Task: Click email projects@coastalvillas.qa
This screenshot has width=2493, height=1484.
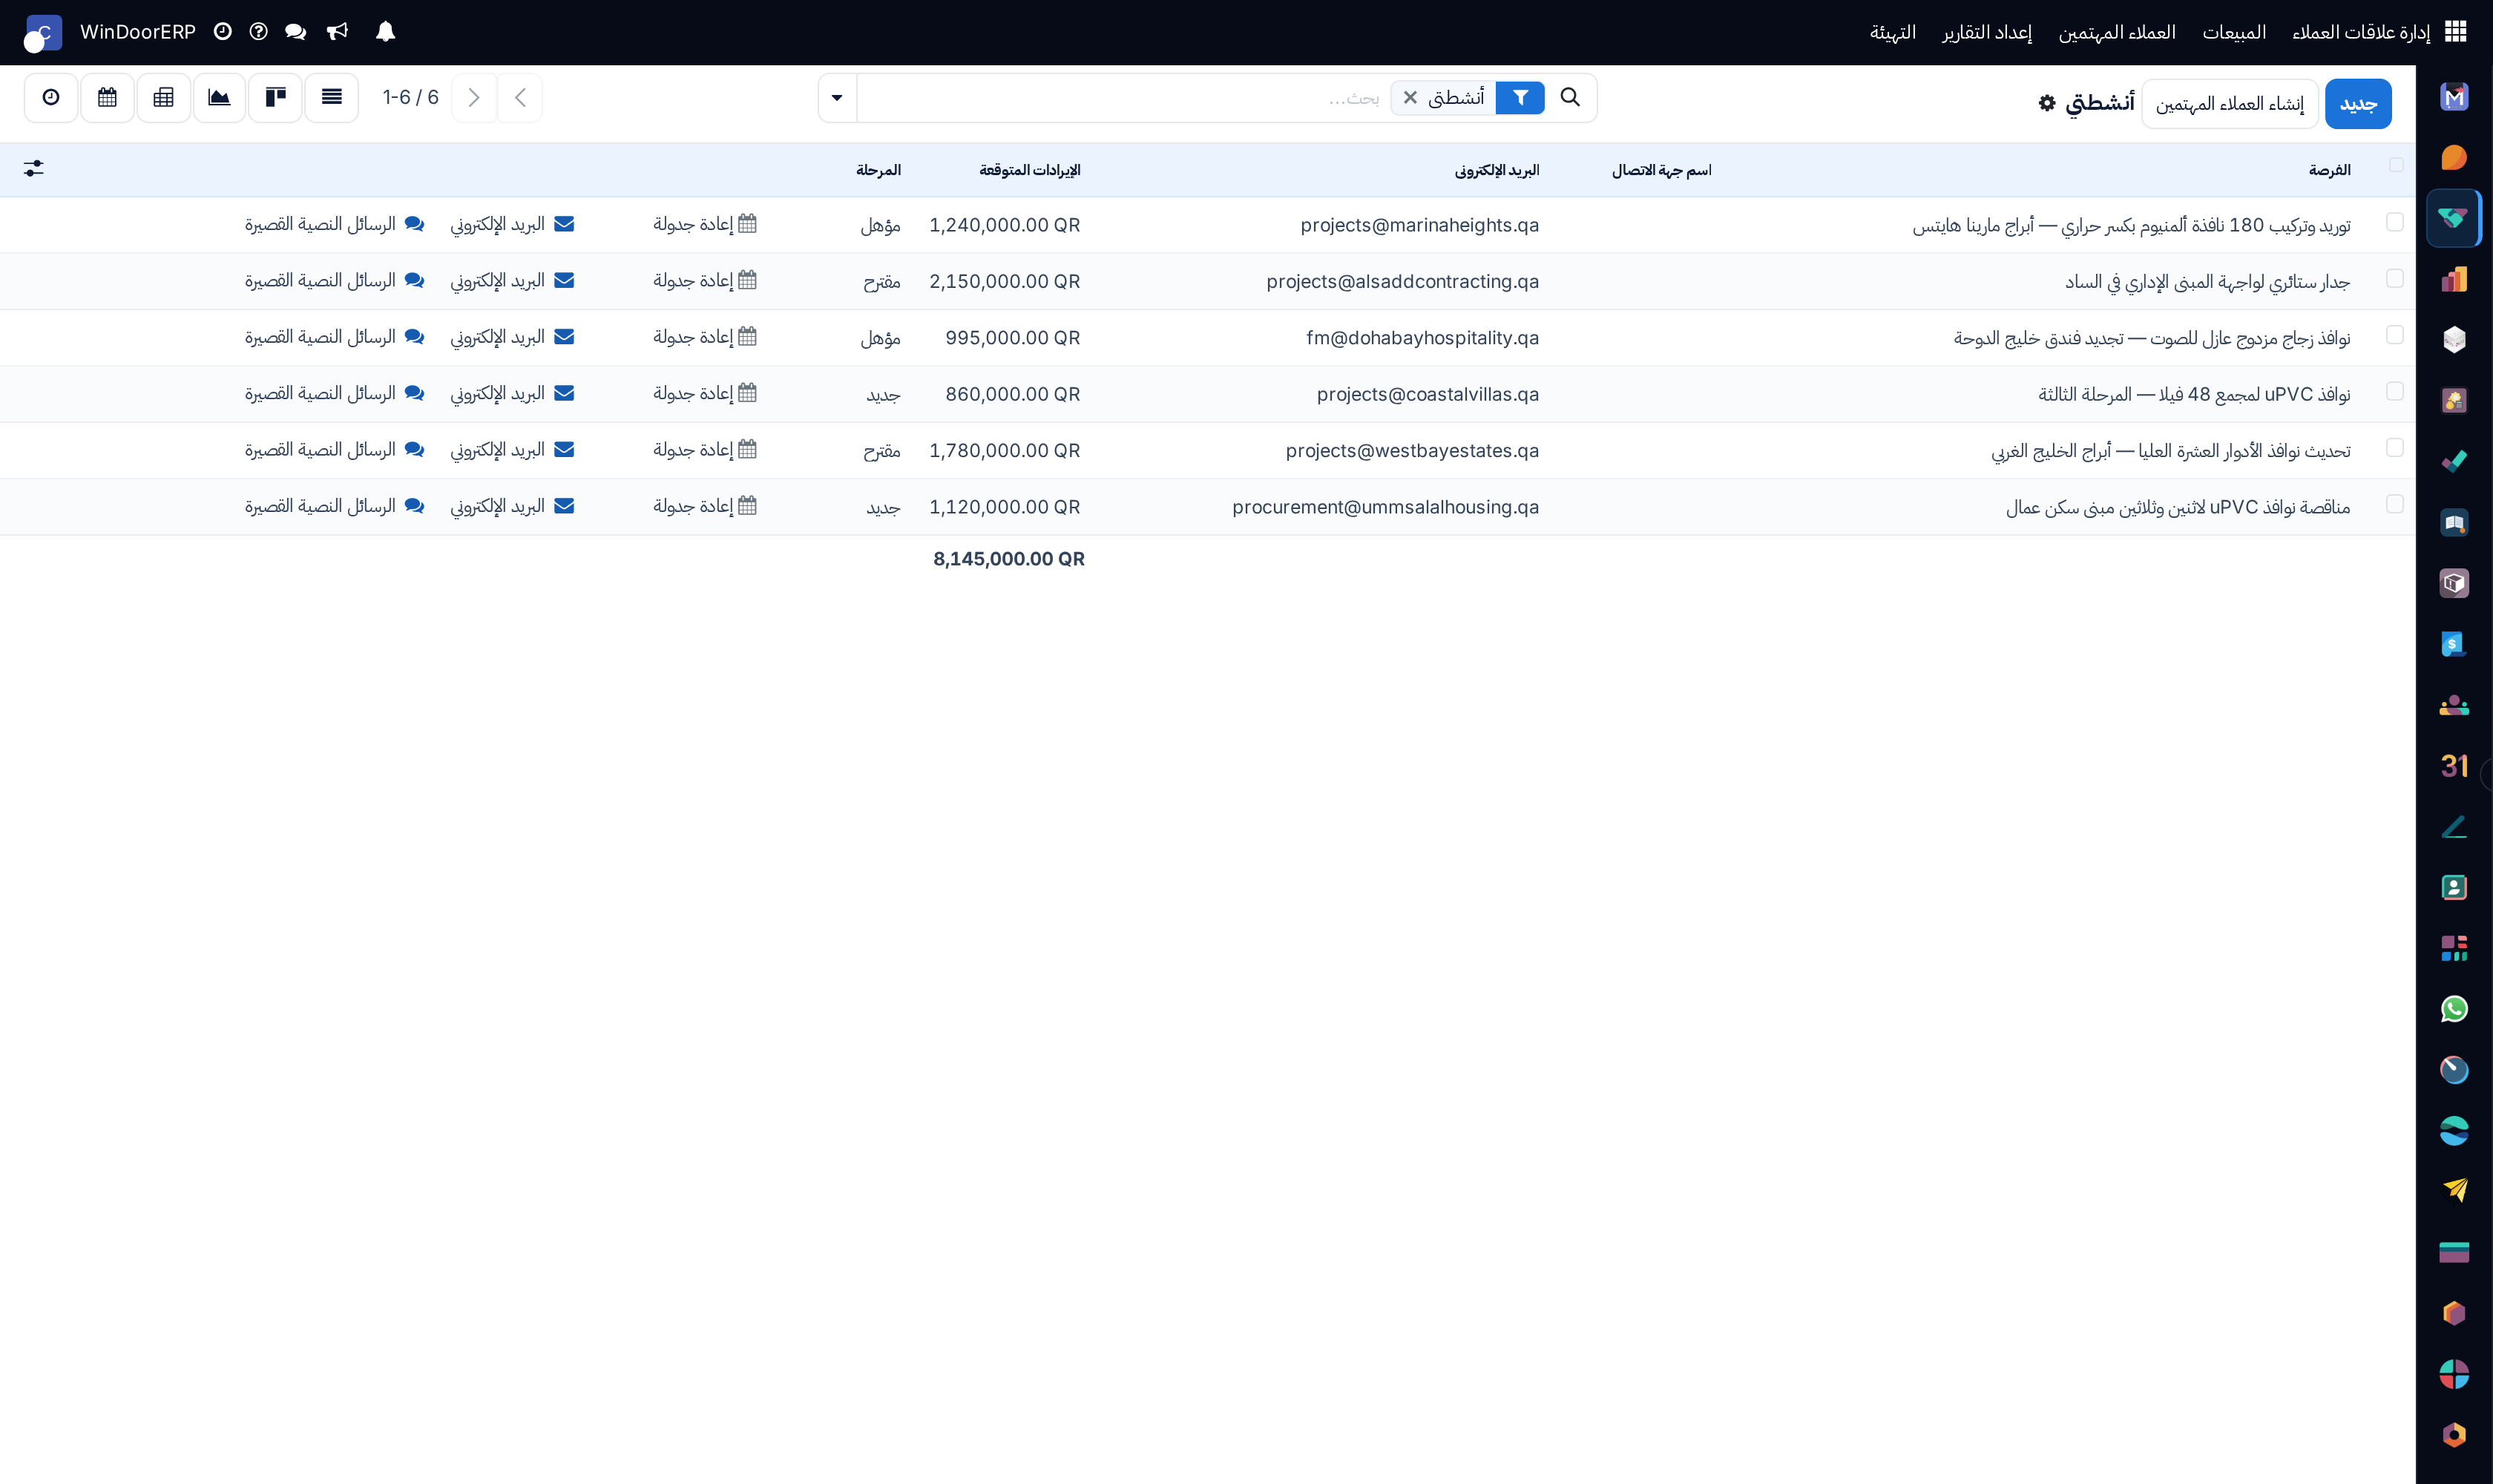Action: 1428,394
